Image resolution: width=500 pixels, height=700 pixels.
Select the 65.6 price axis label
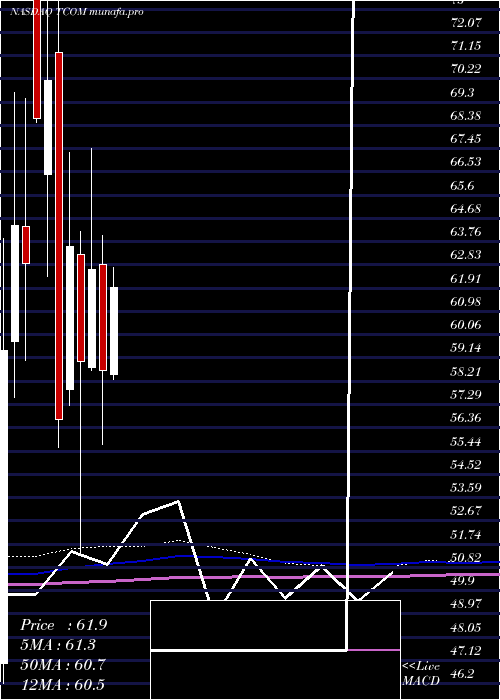[x=463, y=185]
